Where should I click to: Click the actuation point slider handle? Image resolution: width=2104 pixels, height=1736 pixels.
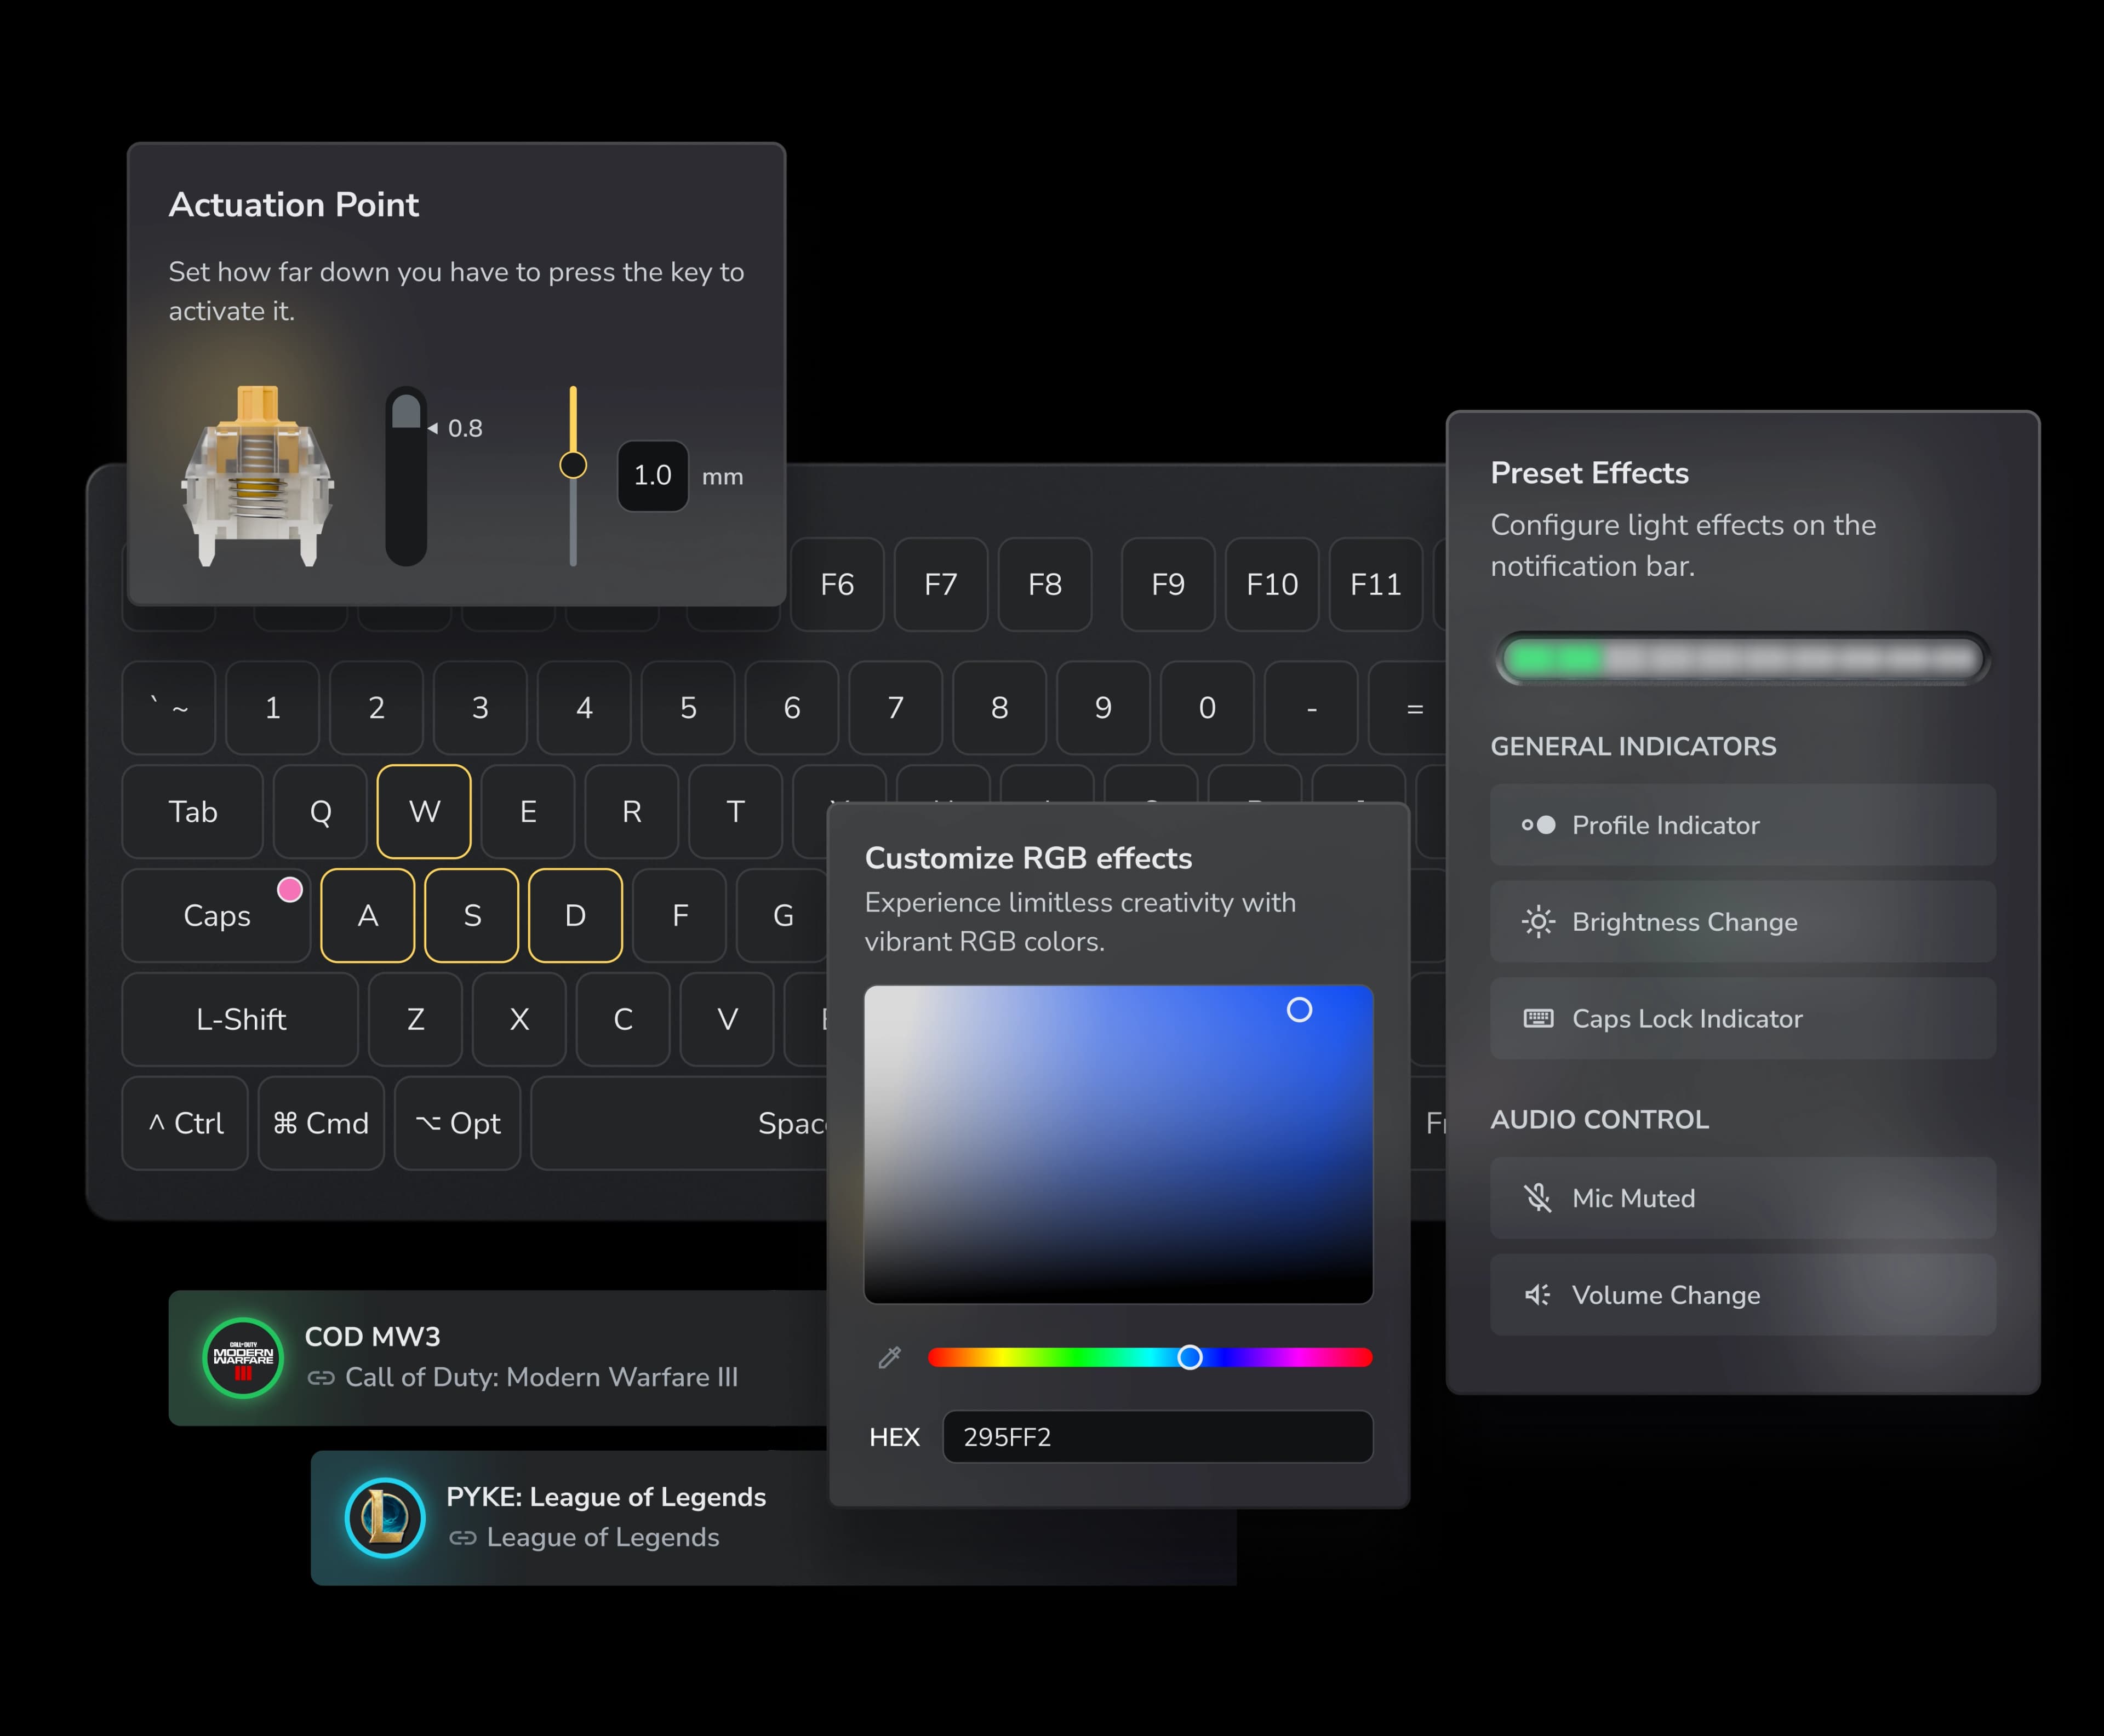(x=573, y=464)
